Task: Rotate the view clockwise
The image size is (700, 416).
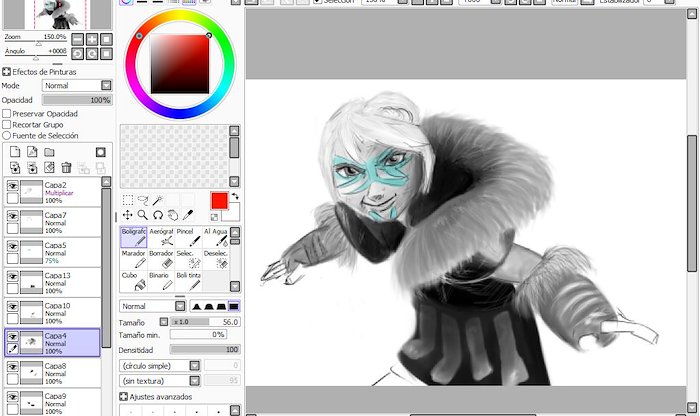Action: click(92, 54)
